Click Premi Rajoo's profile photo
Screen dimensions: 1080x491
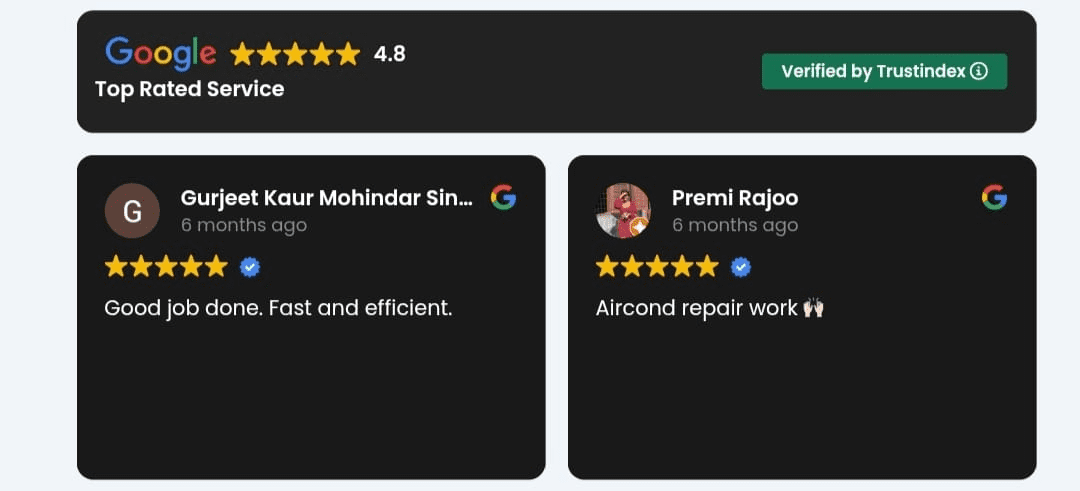pyautogui.click(x=623, y=211)
